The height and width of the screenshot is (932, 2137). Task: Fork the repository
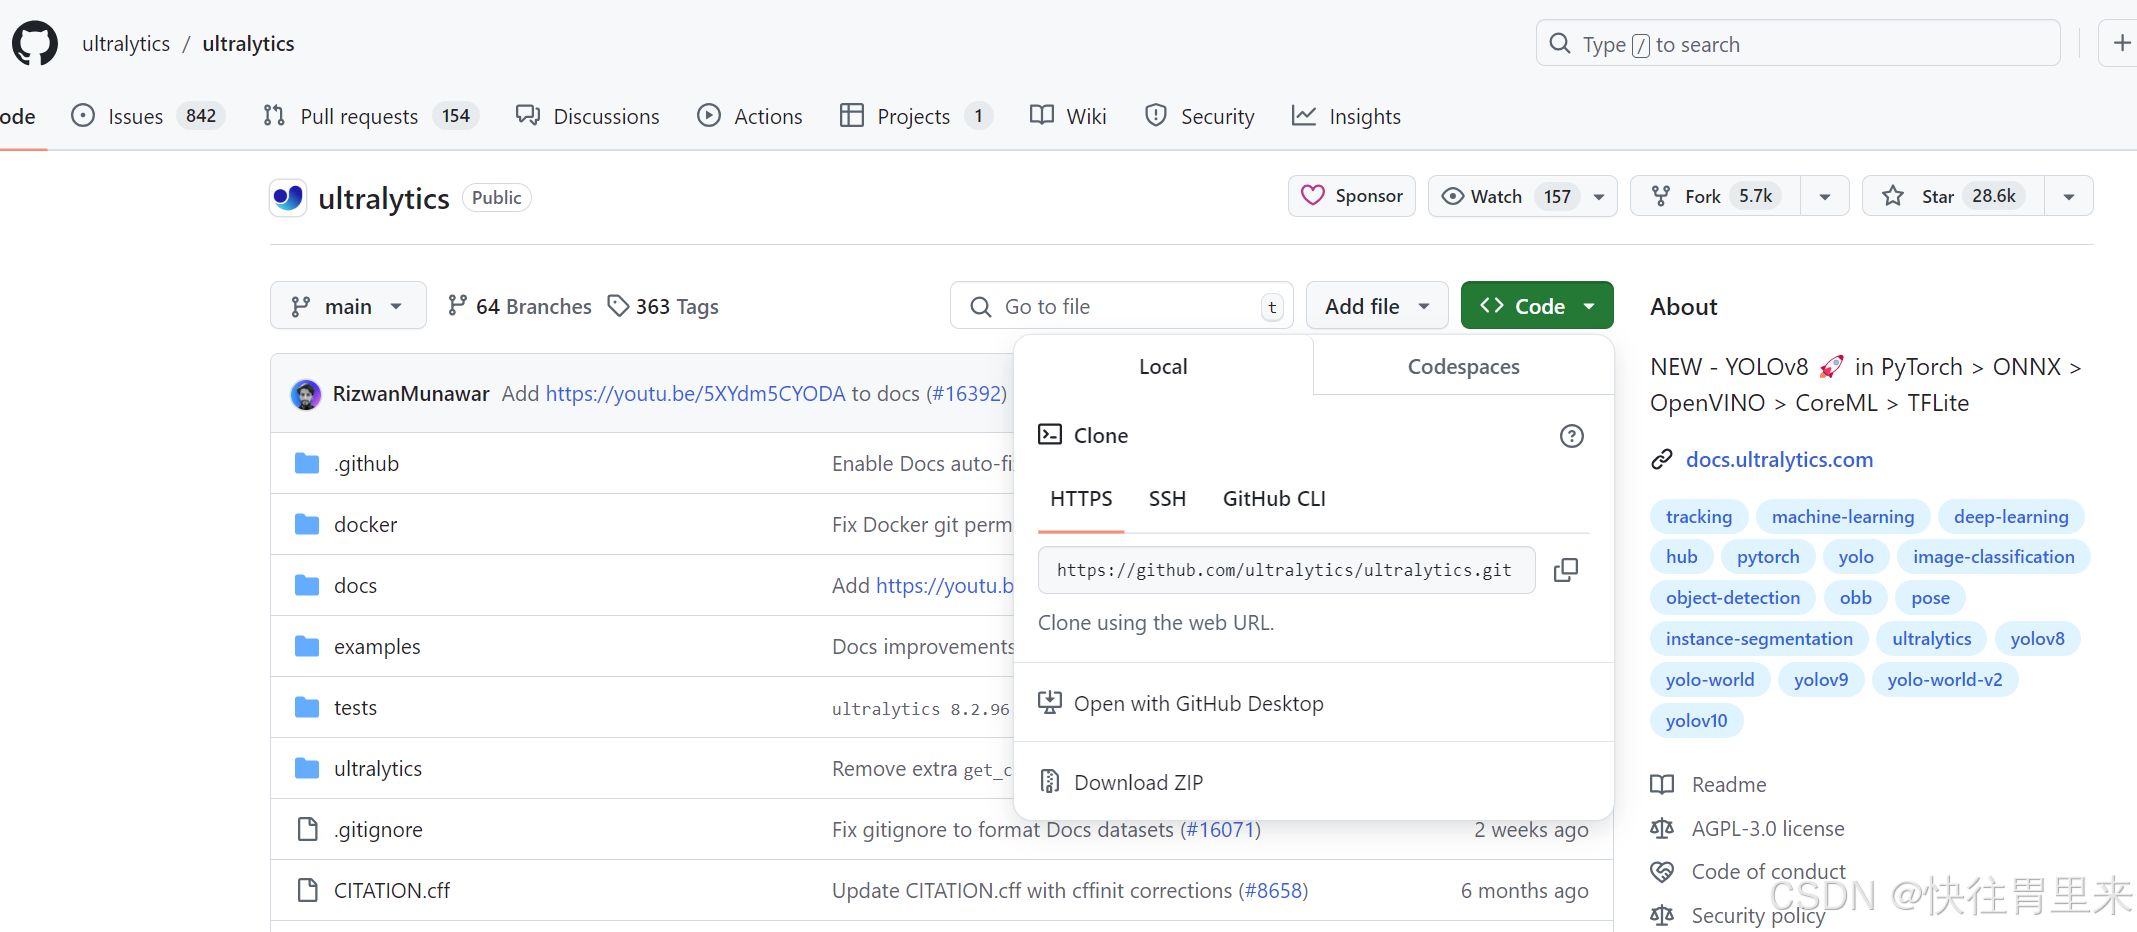[x=1716, y=197]
